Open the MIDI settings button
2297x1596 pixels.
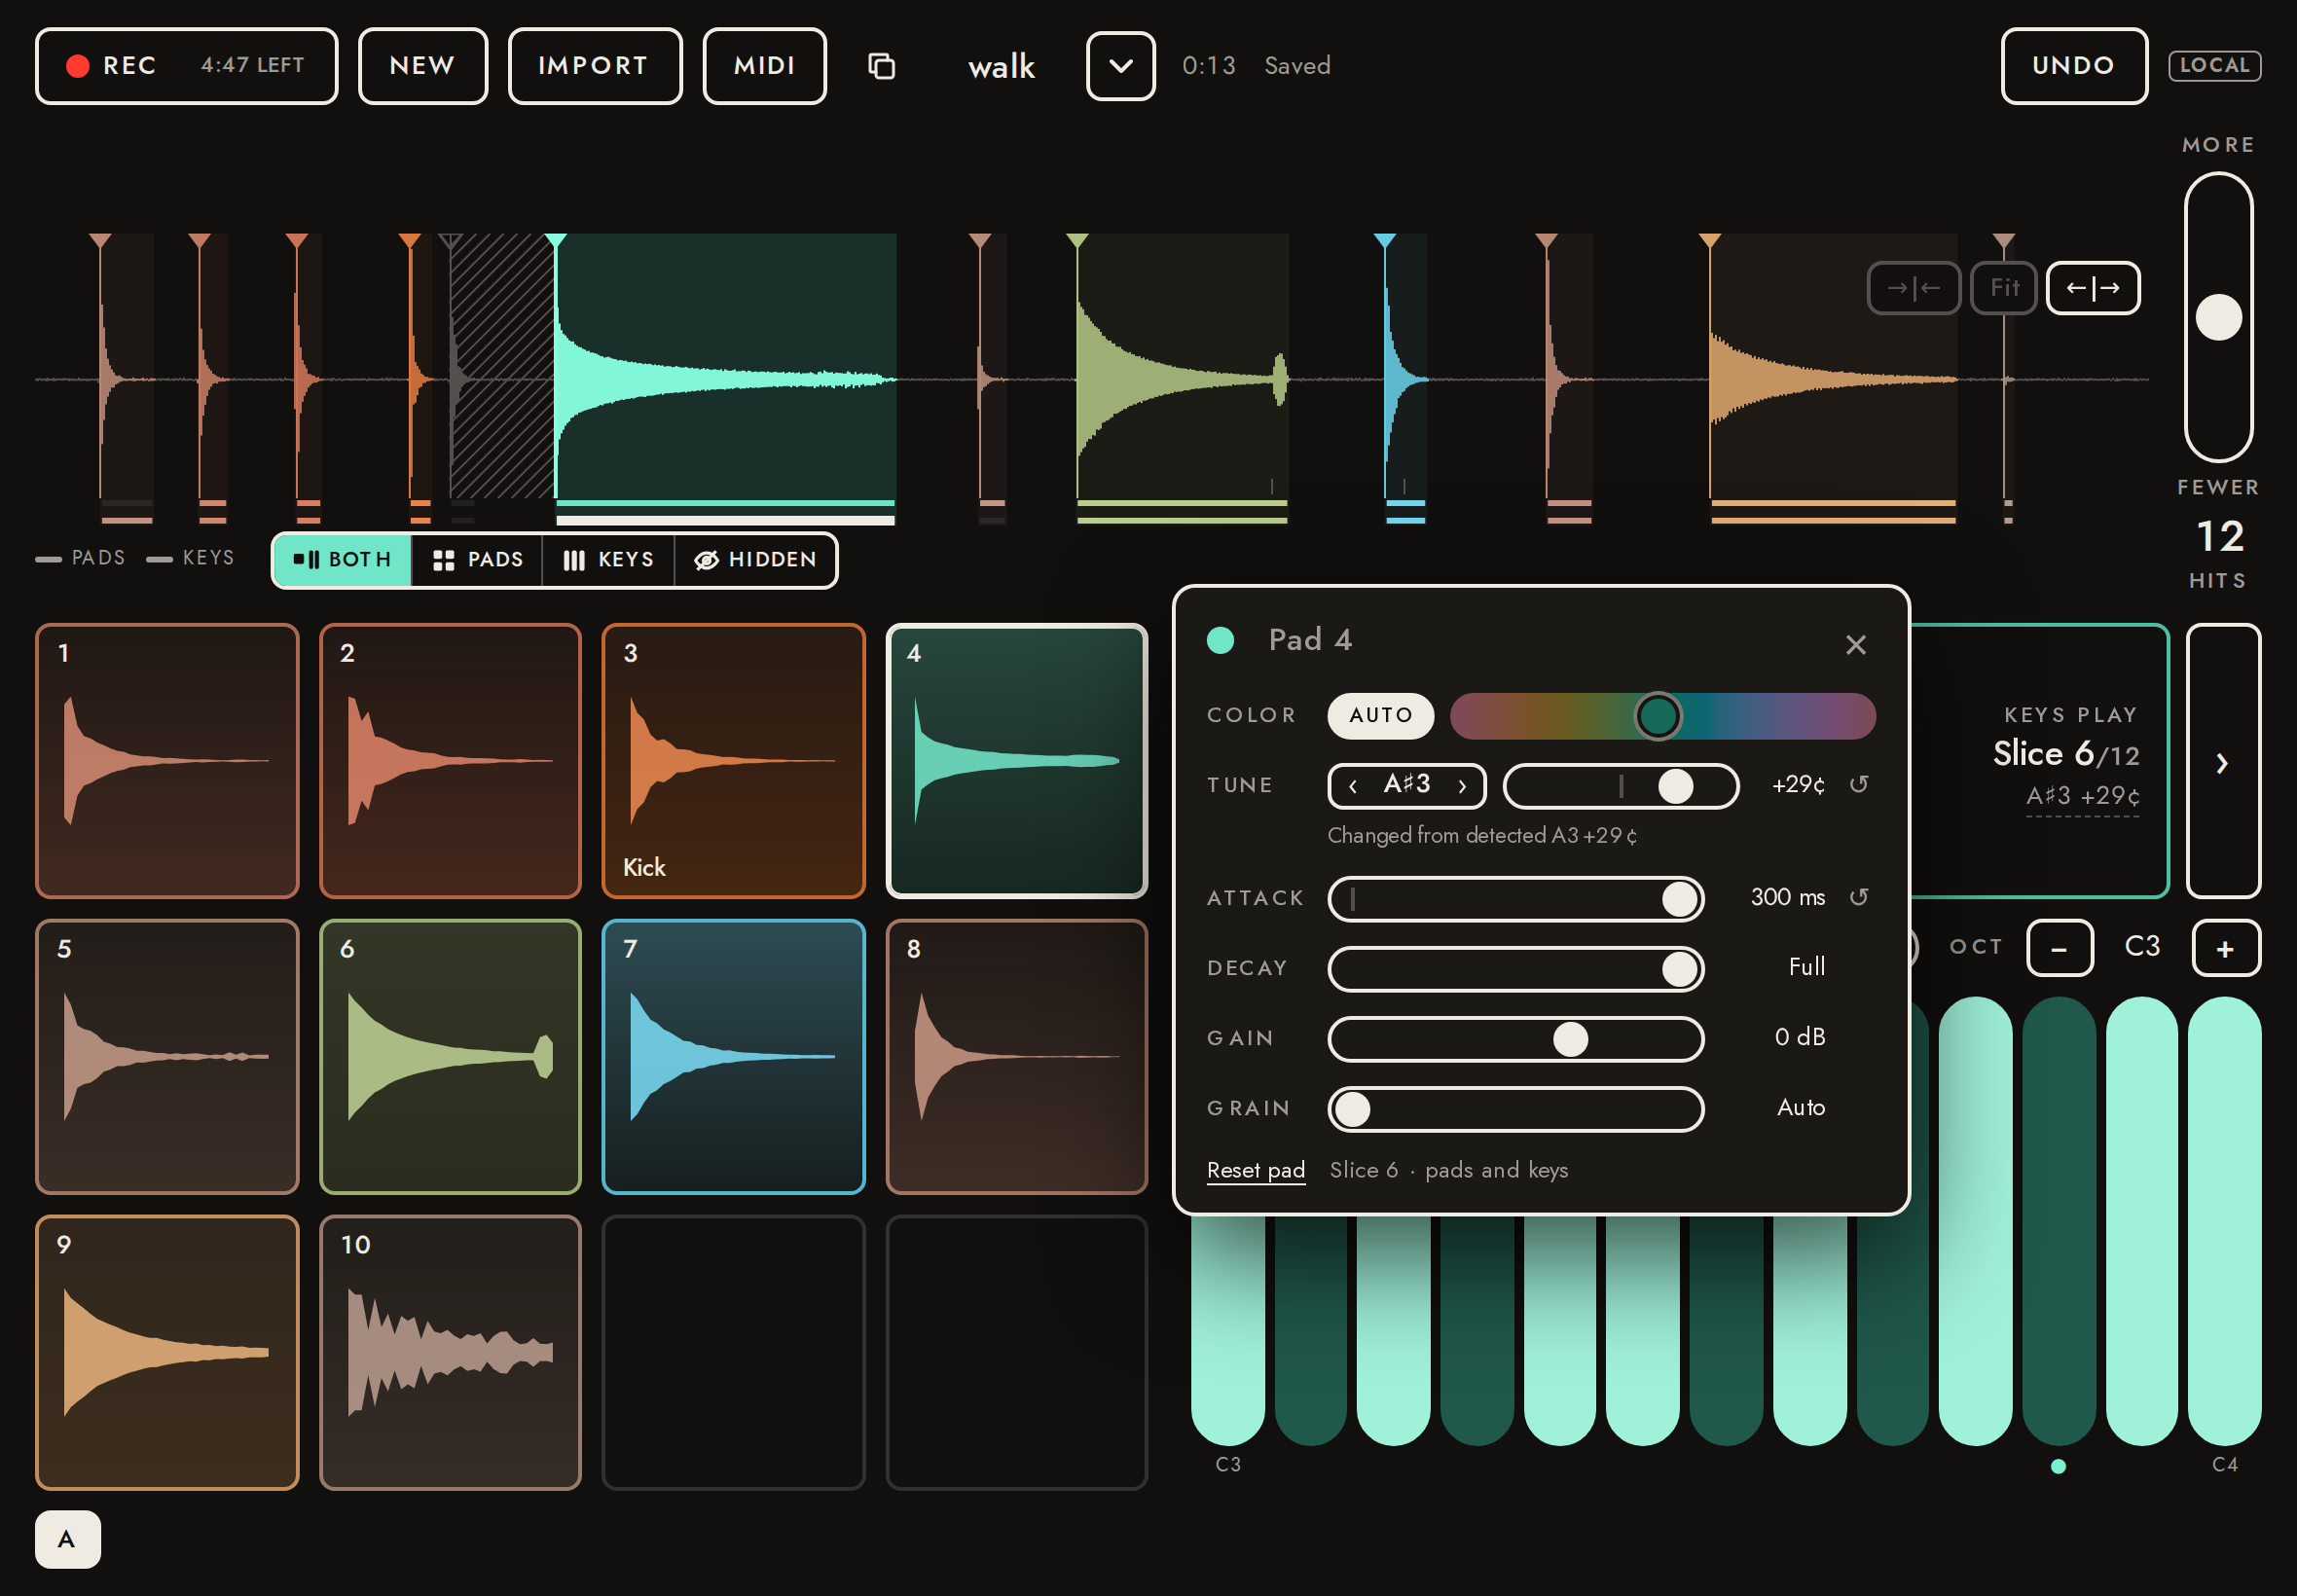click(x=765, y=66)
